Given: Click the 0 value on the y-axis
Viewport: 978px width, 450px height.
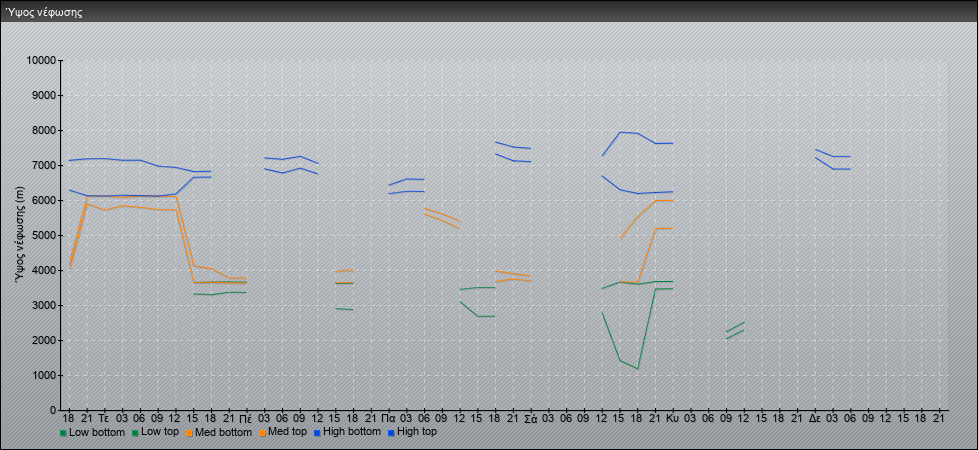Looking at the screenshot, I should click(54, 410).
